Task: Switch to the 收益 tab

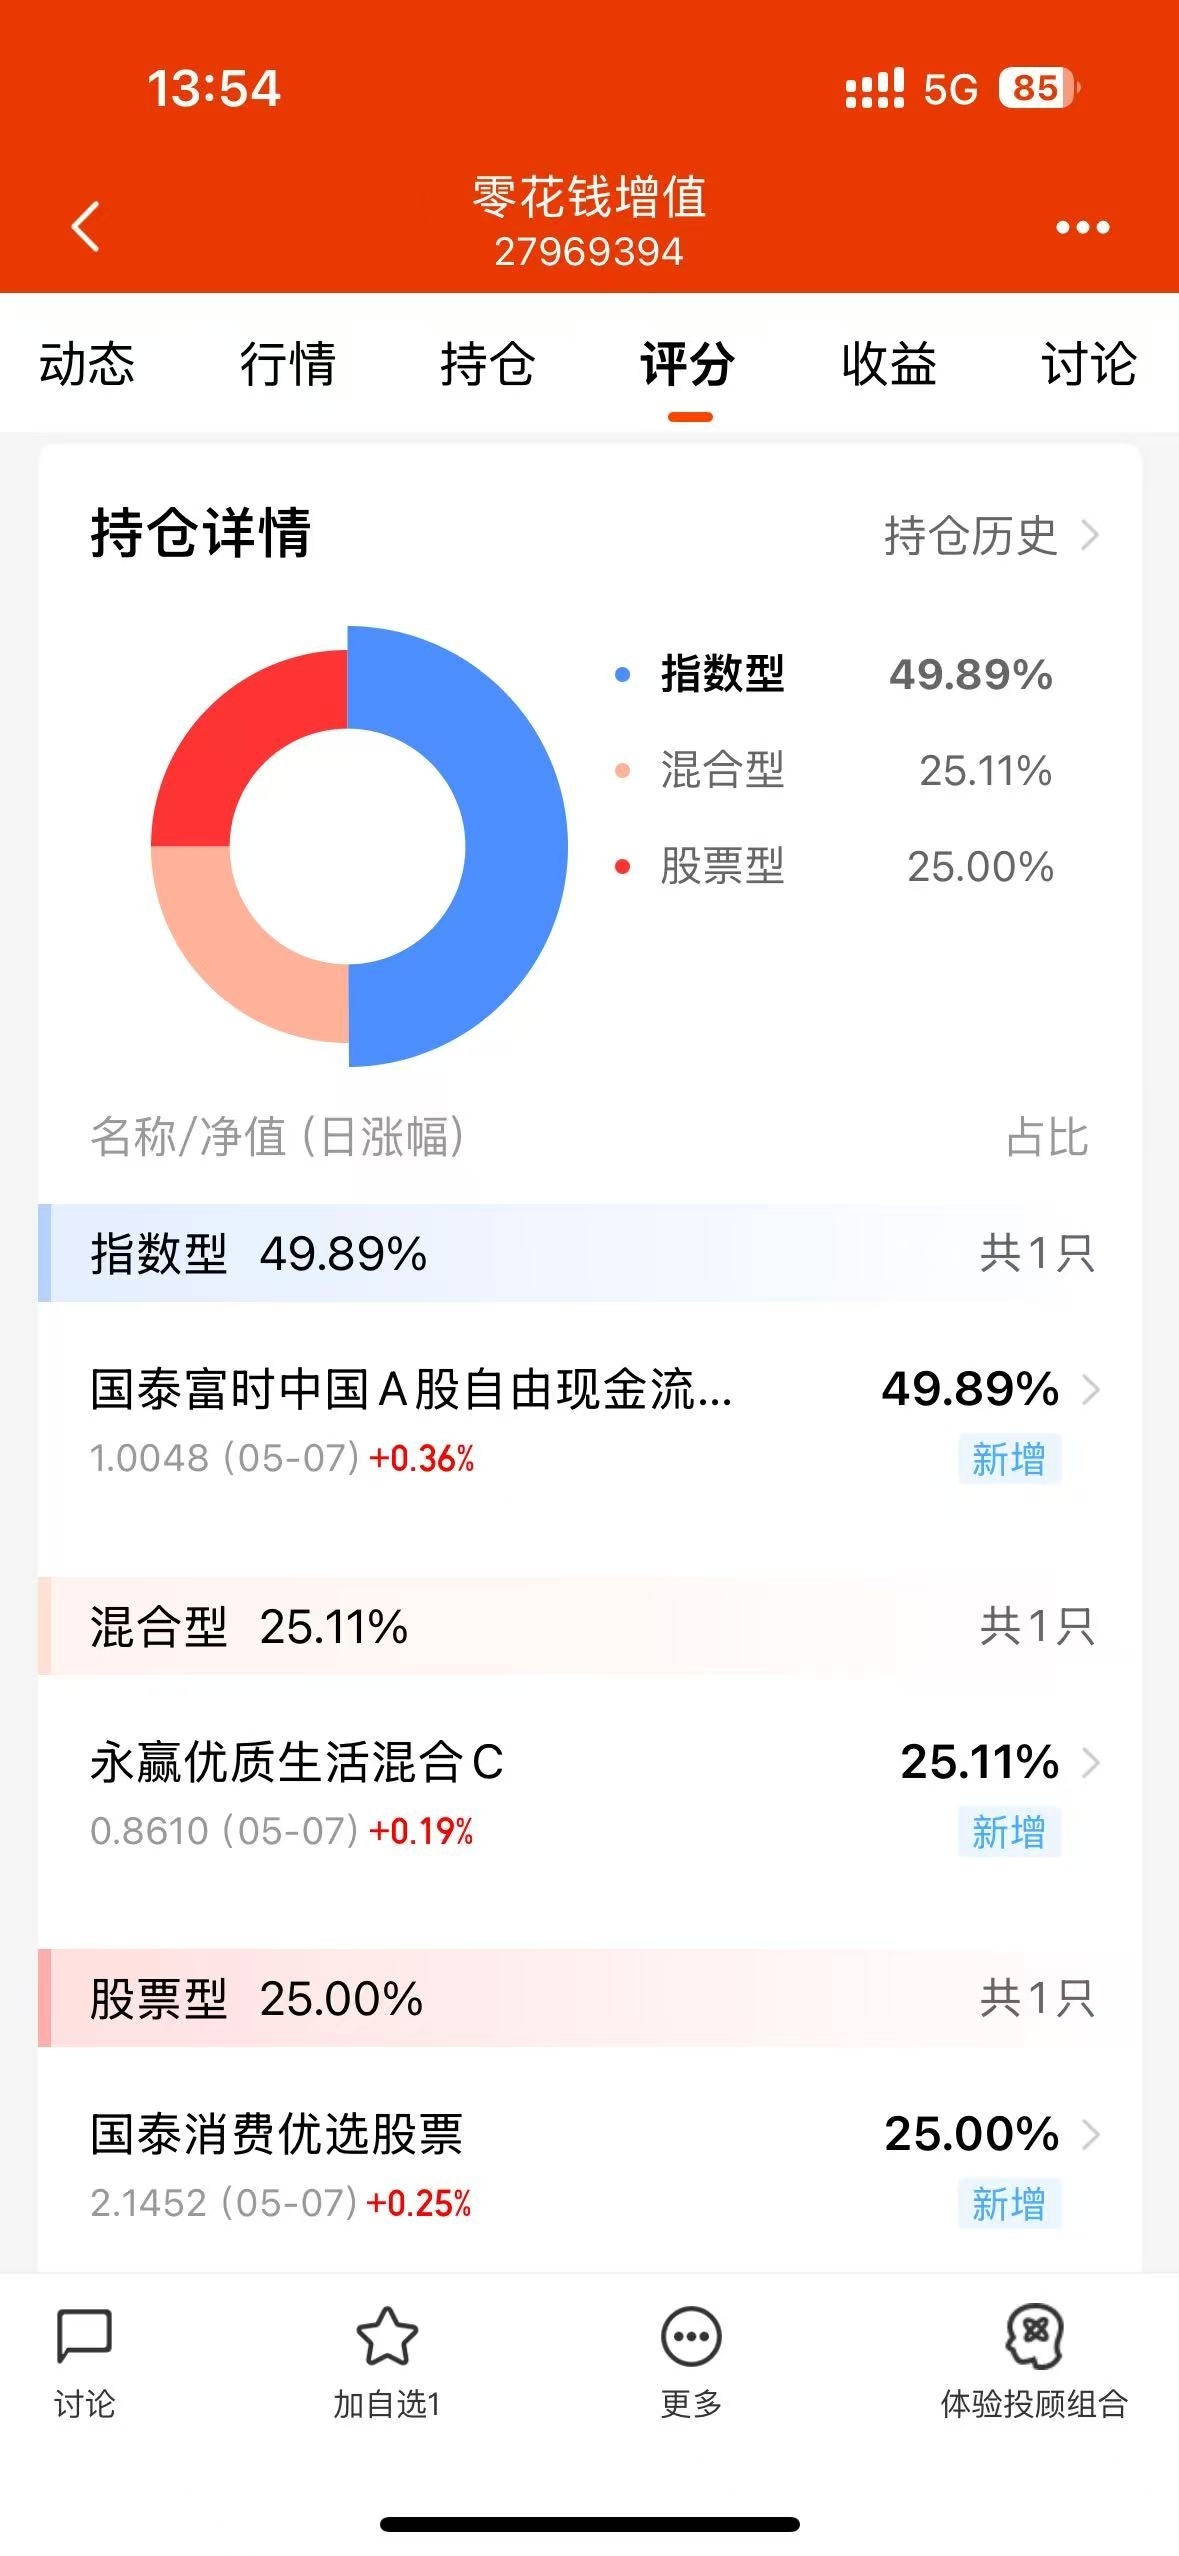Action: [x=889, y=364]
